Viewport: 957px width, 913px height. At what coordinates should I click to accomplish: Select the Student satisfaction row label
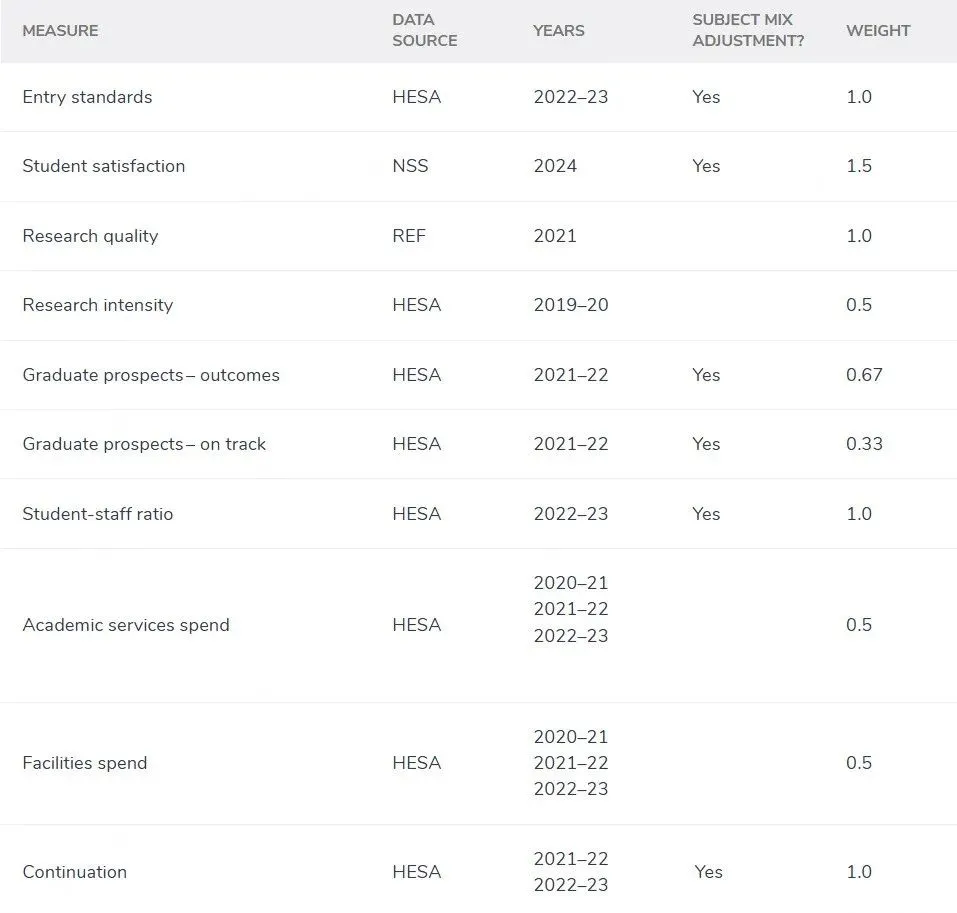coord(104,166)
